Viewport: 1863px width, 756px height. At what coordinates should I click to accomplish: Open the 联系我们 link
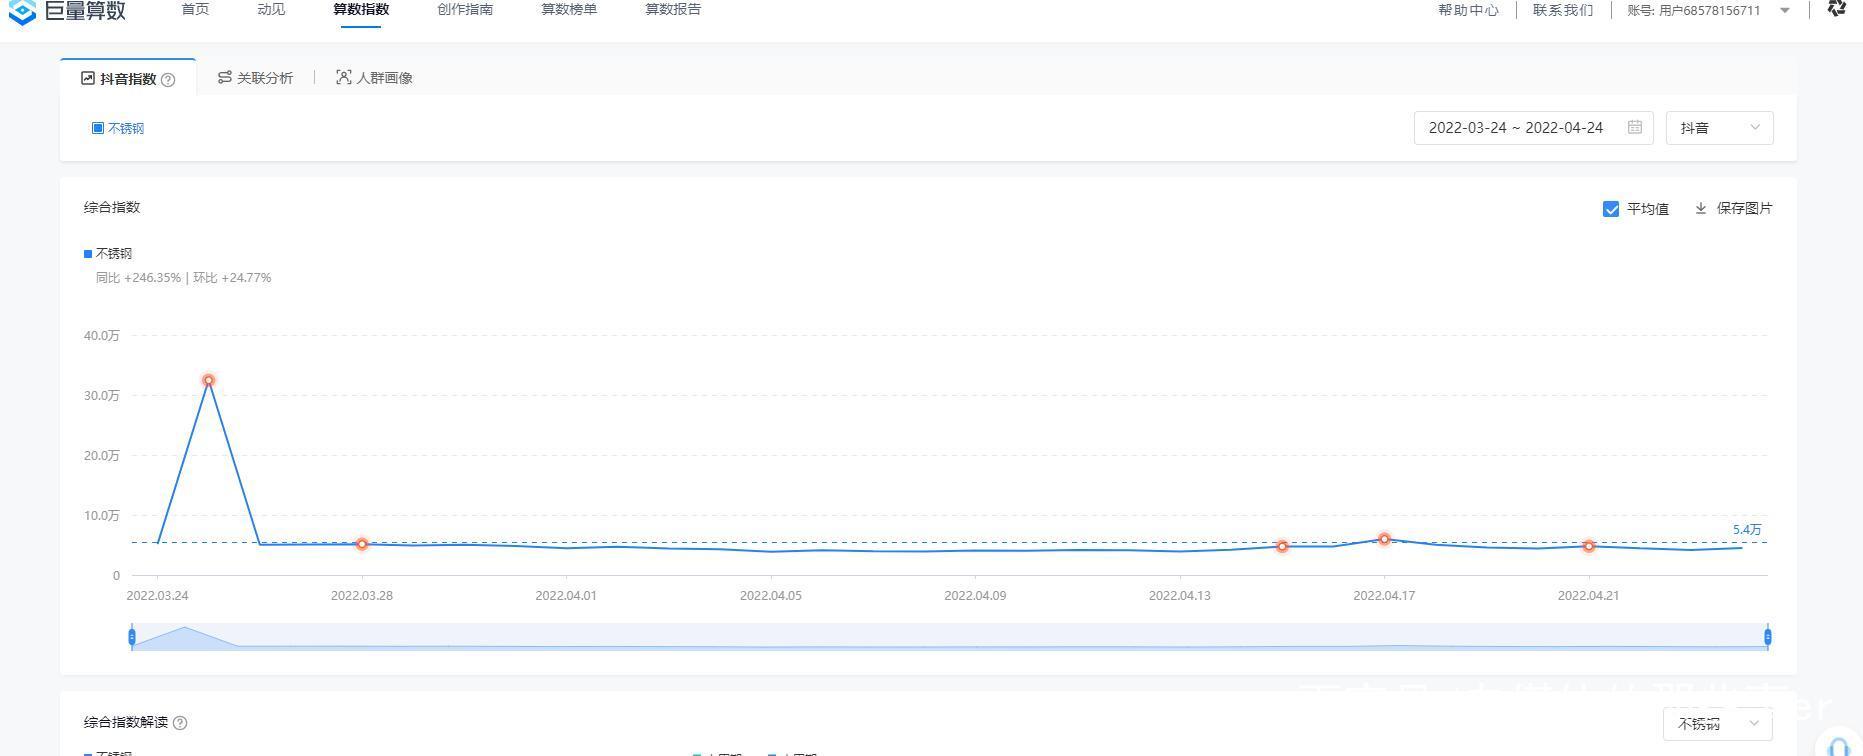1563,10
